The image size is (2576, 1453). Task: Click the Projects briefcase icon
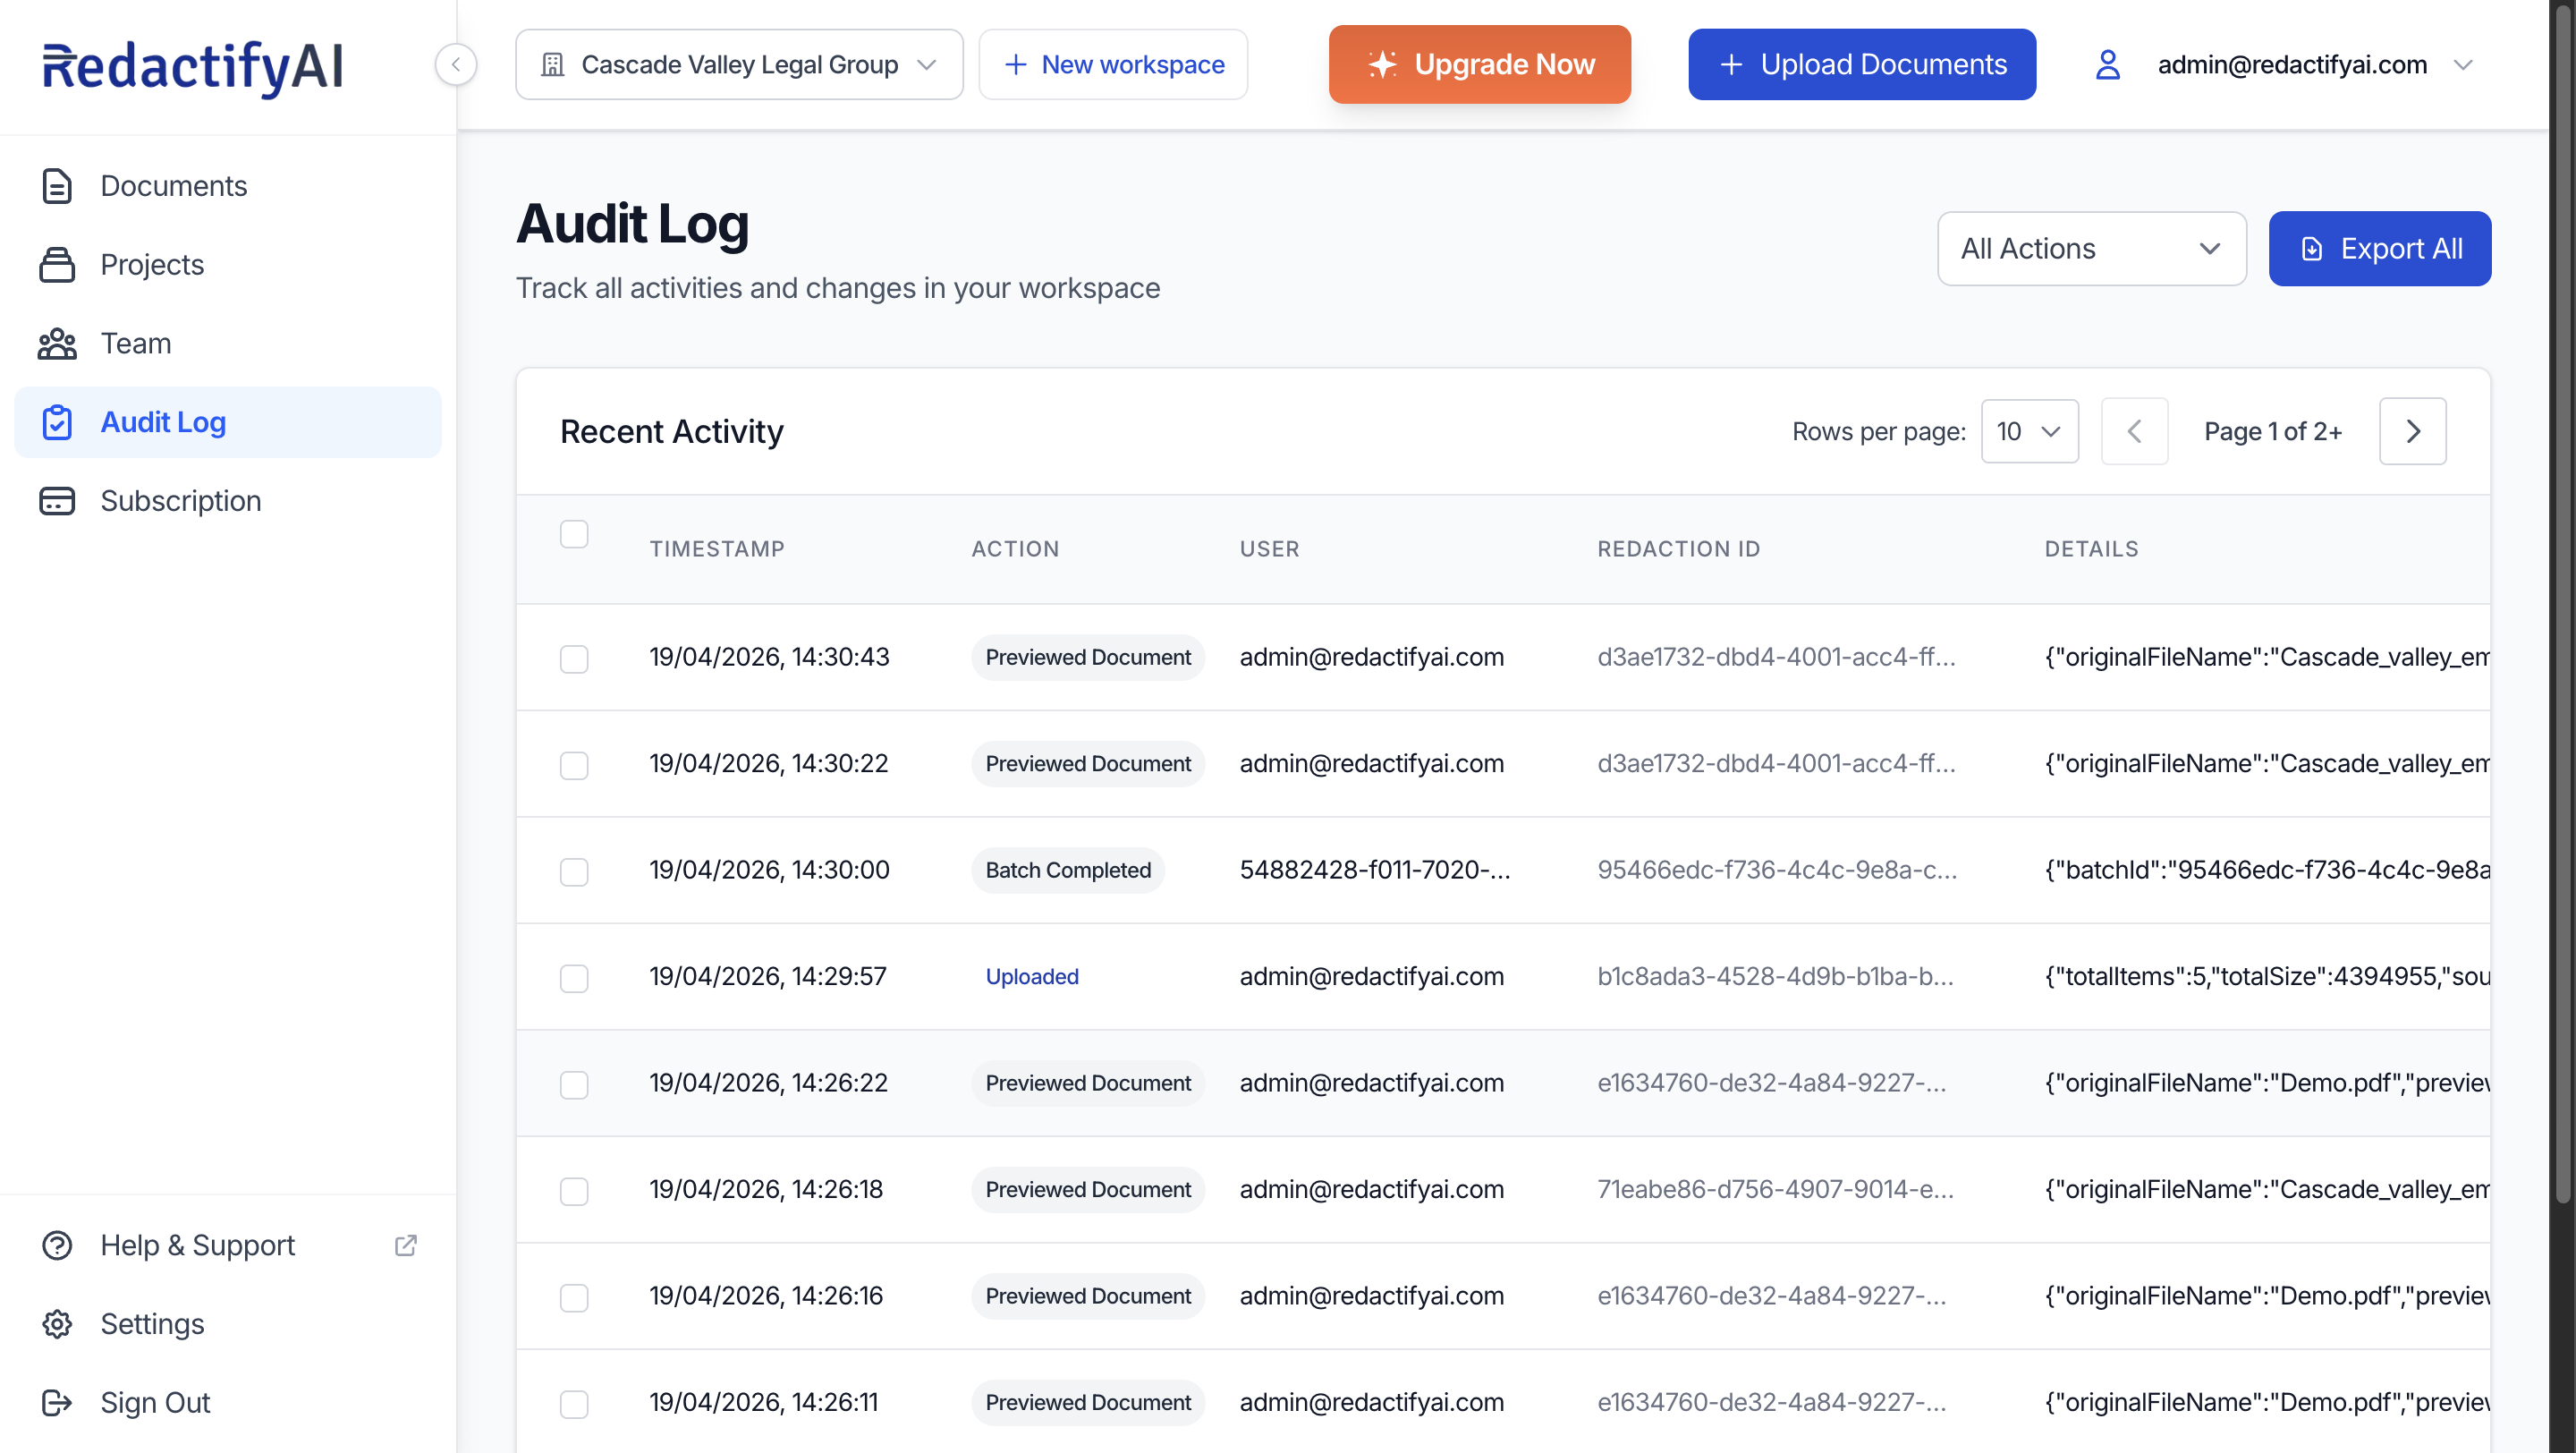[57, 265]
